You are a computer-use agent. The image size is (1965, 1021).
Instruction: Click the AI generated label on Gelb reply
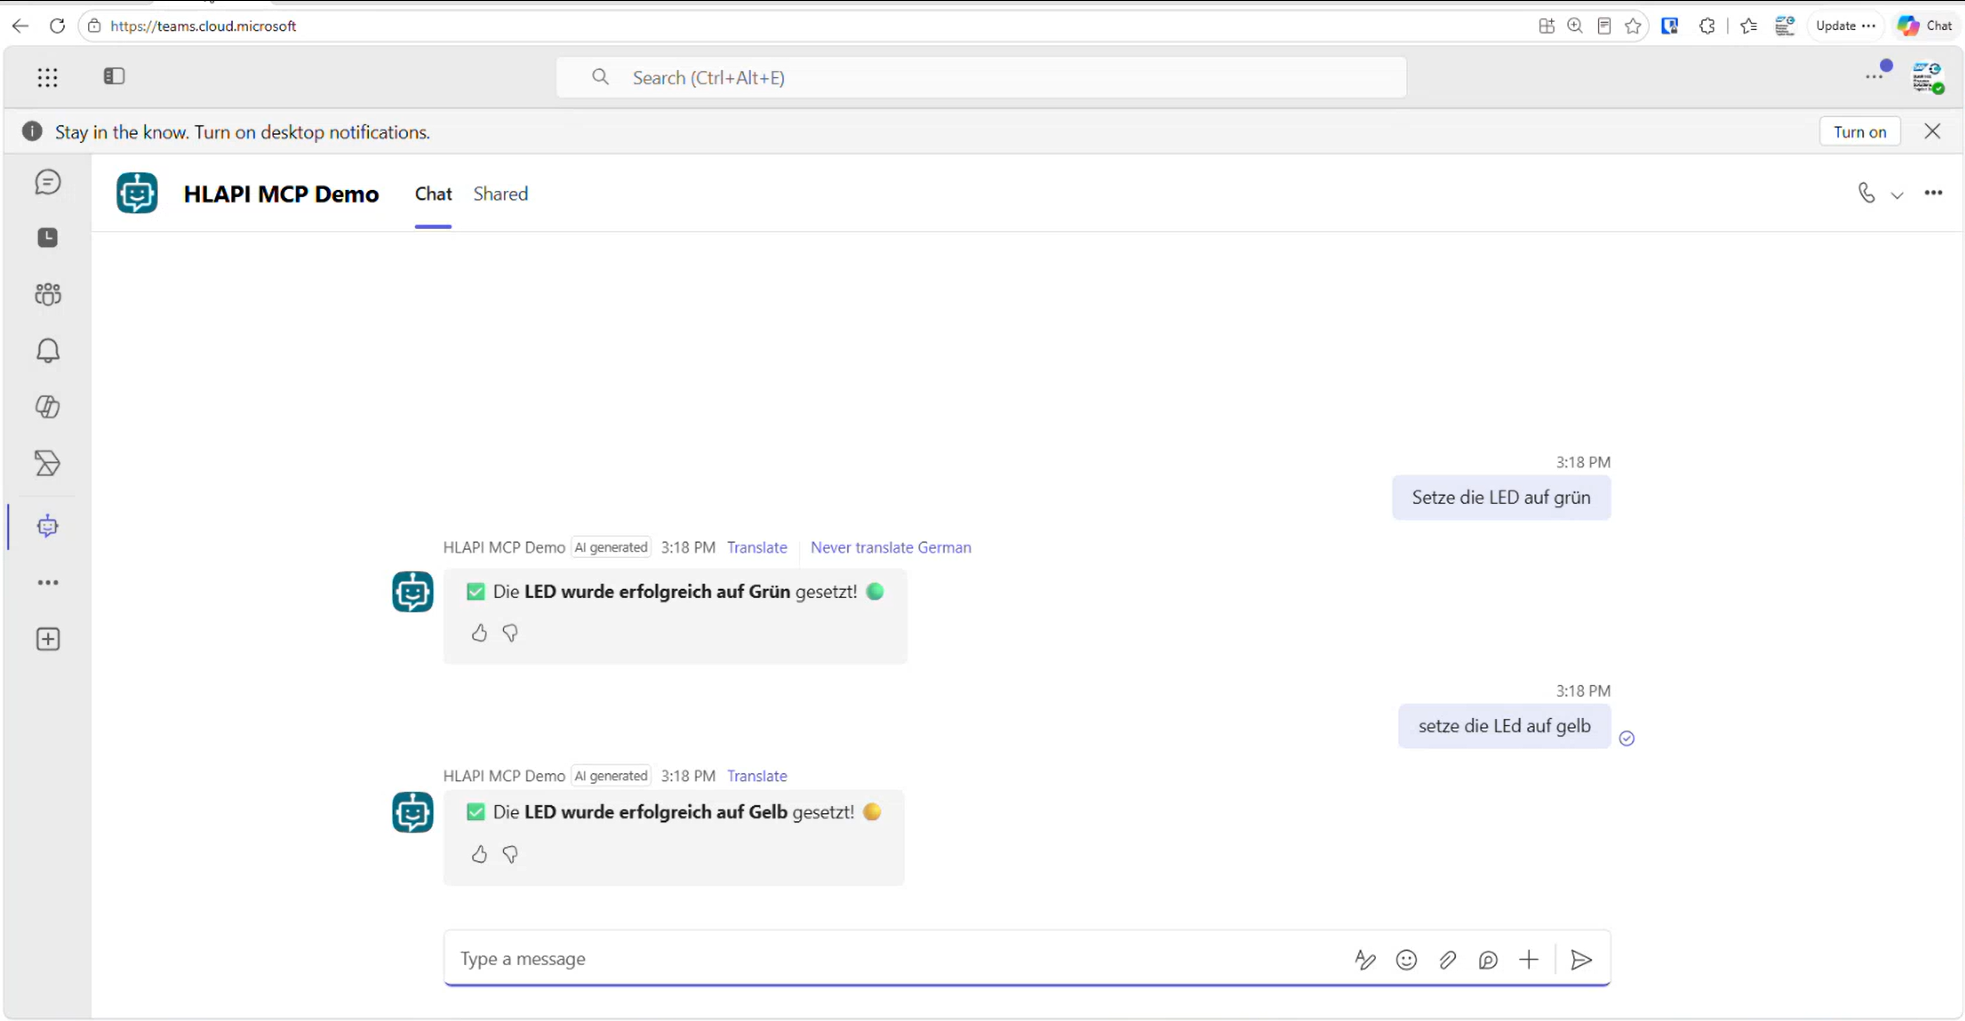611,776
